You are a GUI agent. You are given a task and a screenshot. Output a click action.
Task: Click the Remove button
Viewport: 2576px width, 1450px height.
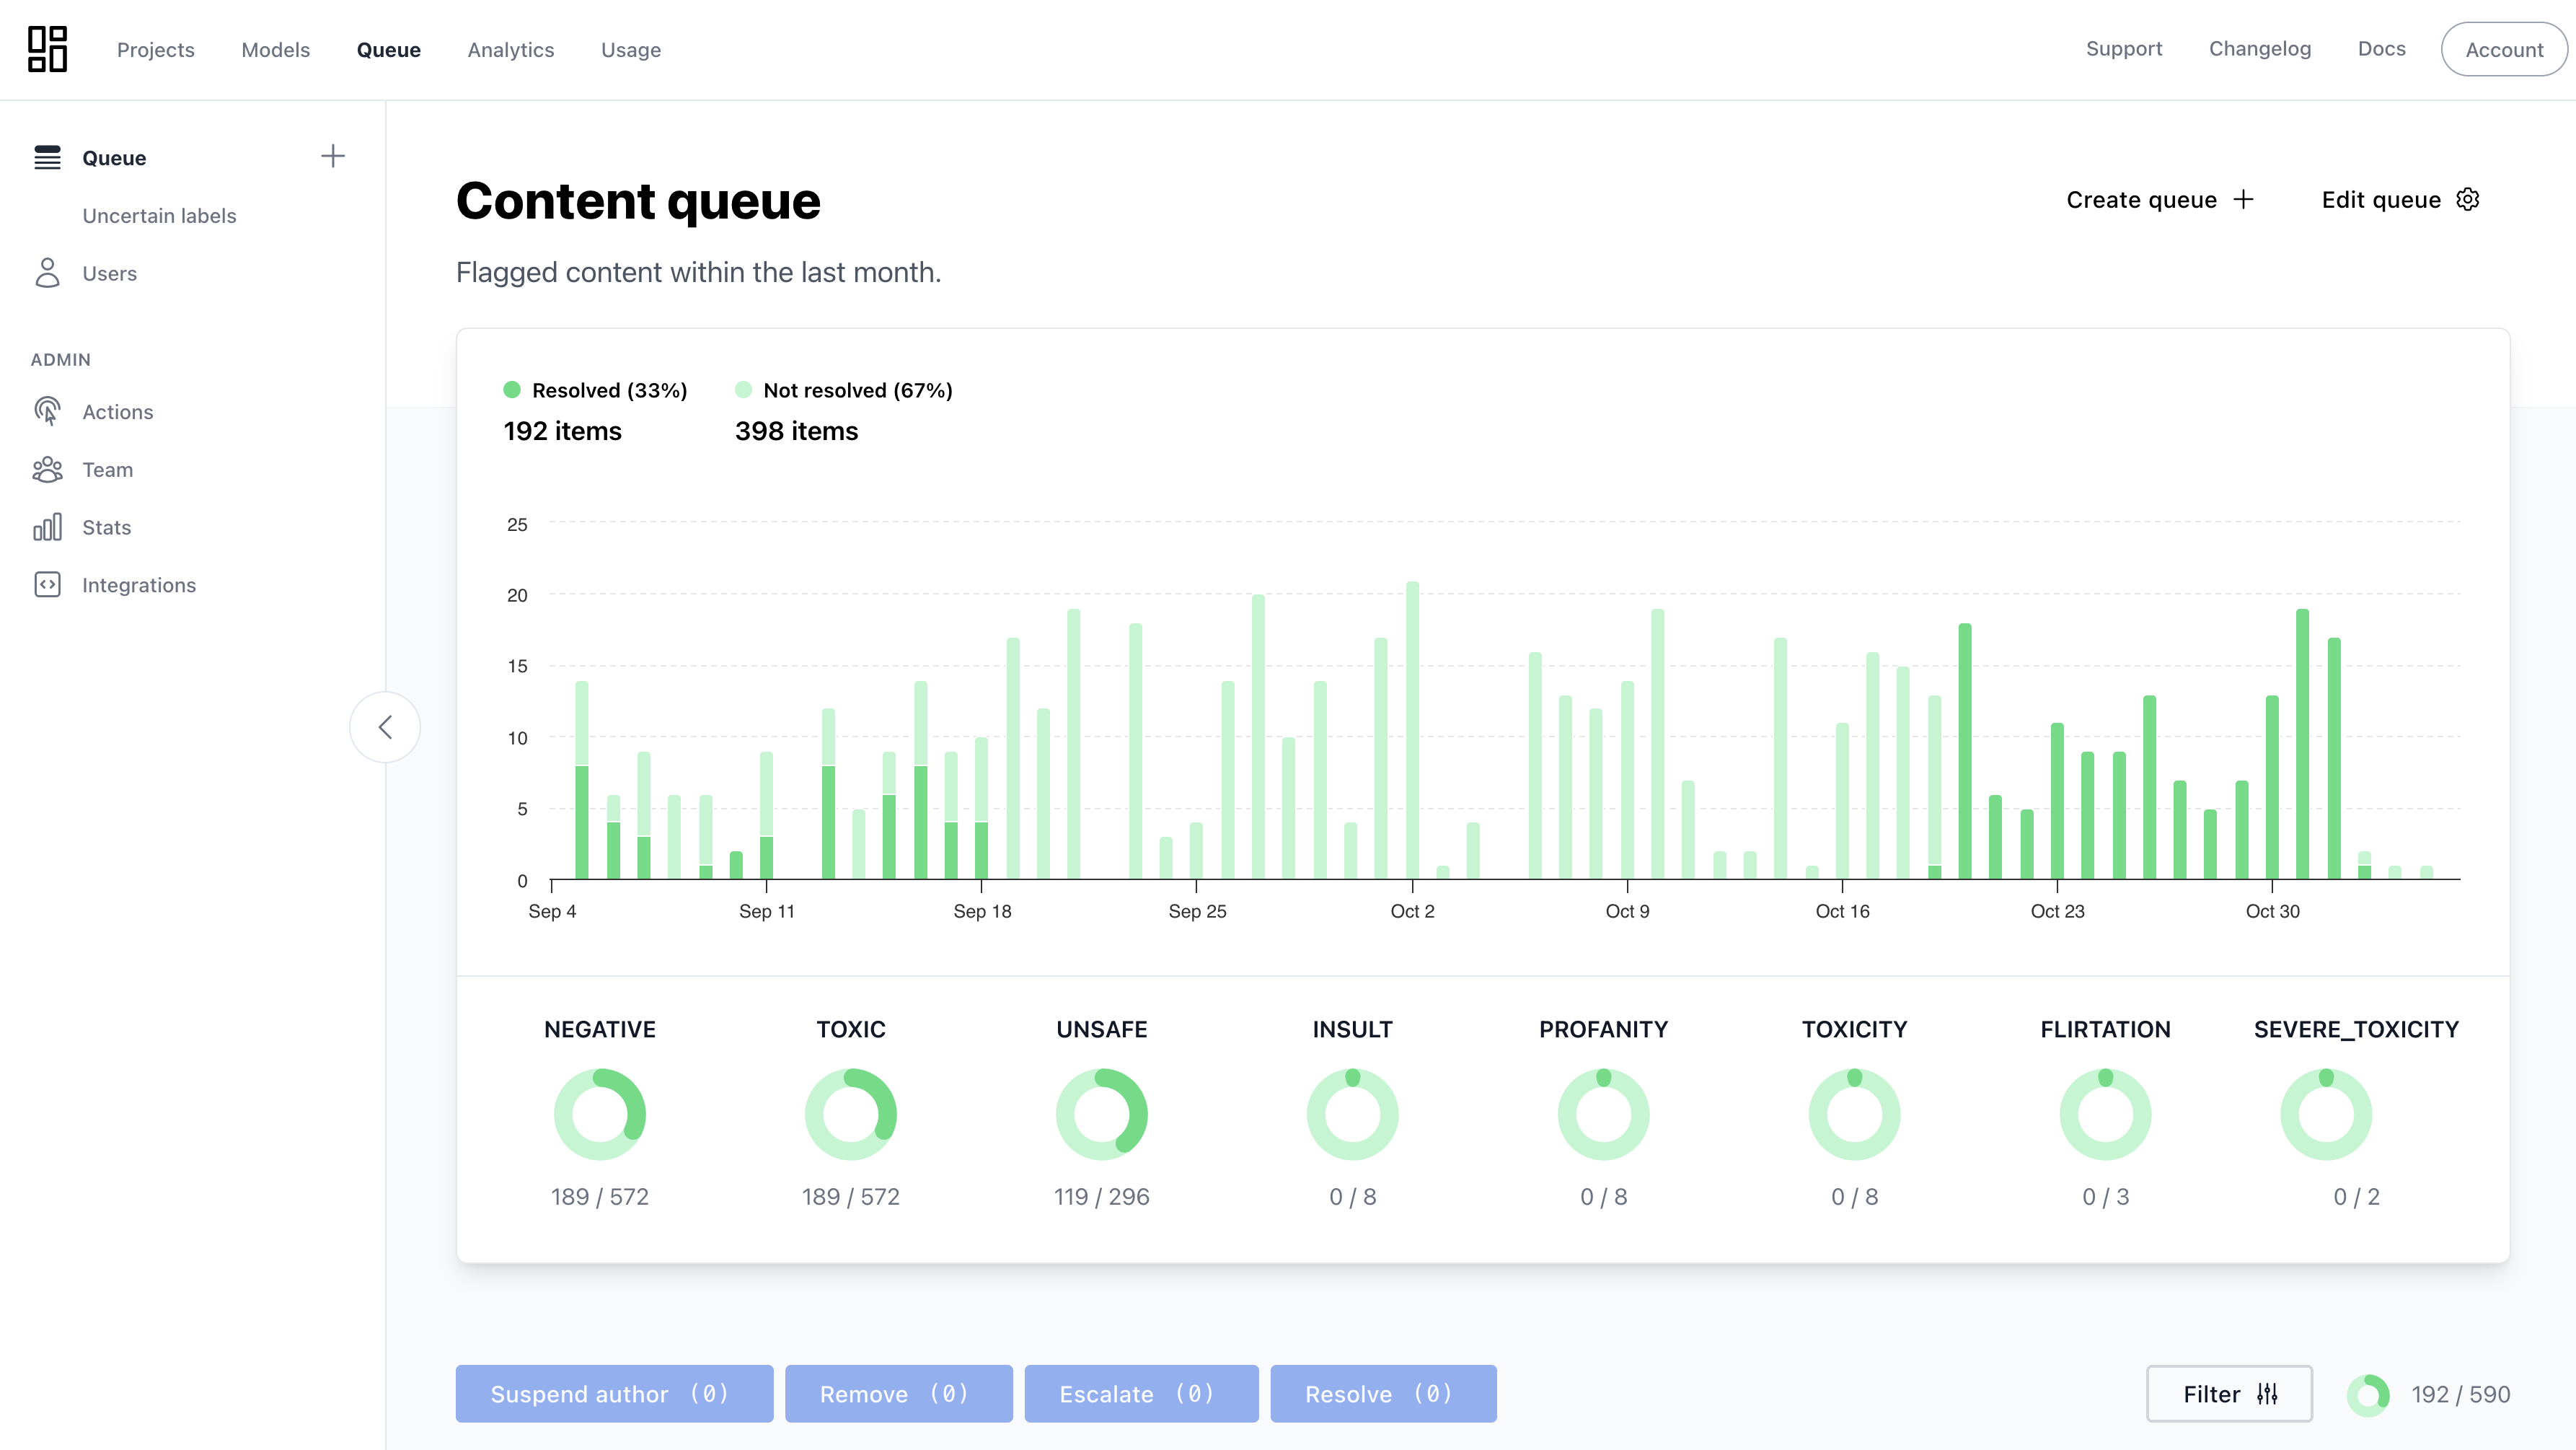[898, 1393]
